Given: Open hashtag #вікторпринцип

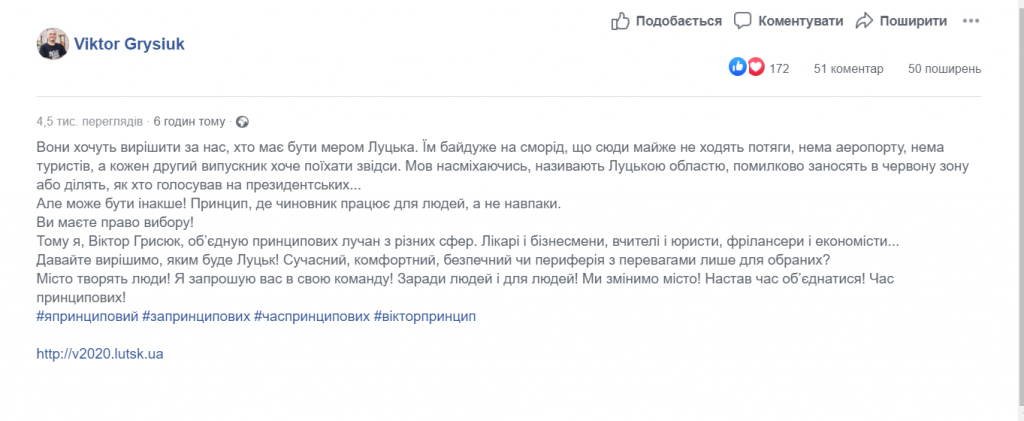Looking at the screenshot, I should pyautogui.click(x=425, y=316).
